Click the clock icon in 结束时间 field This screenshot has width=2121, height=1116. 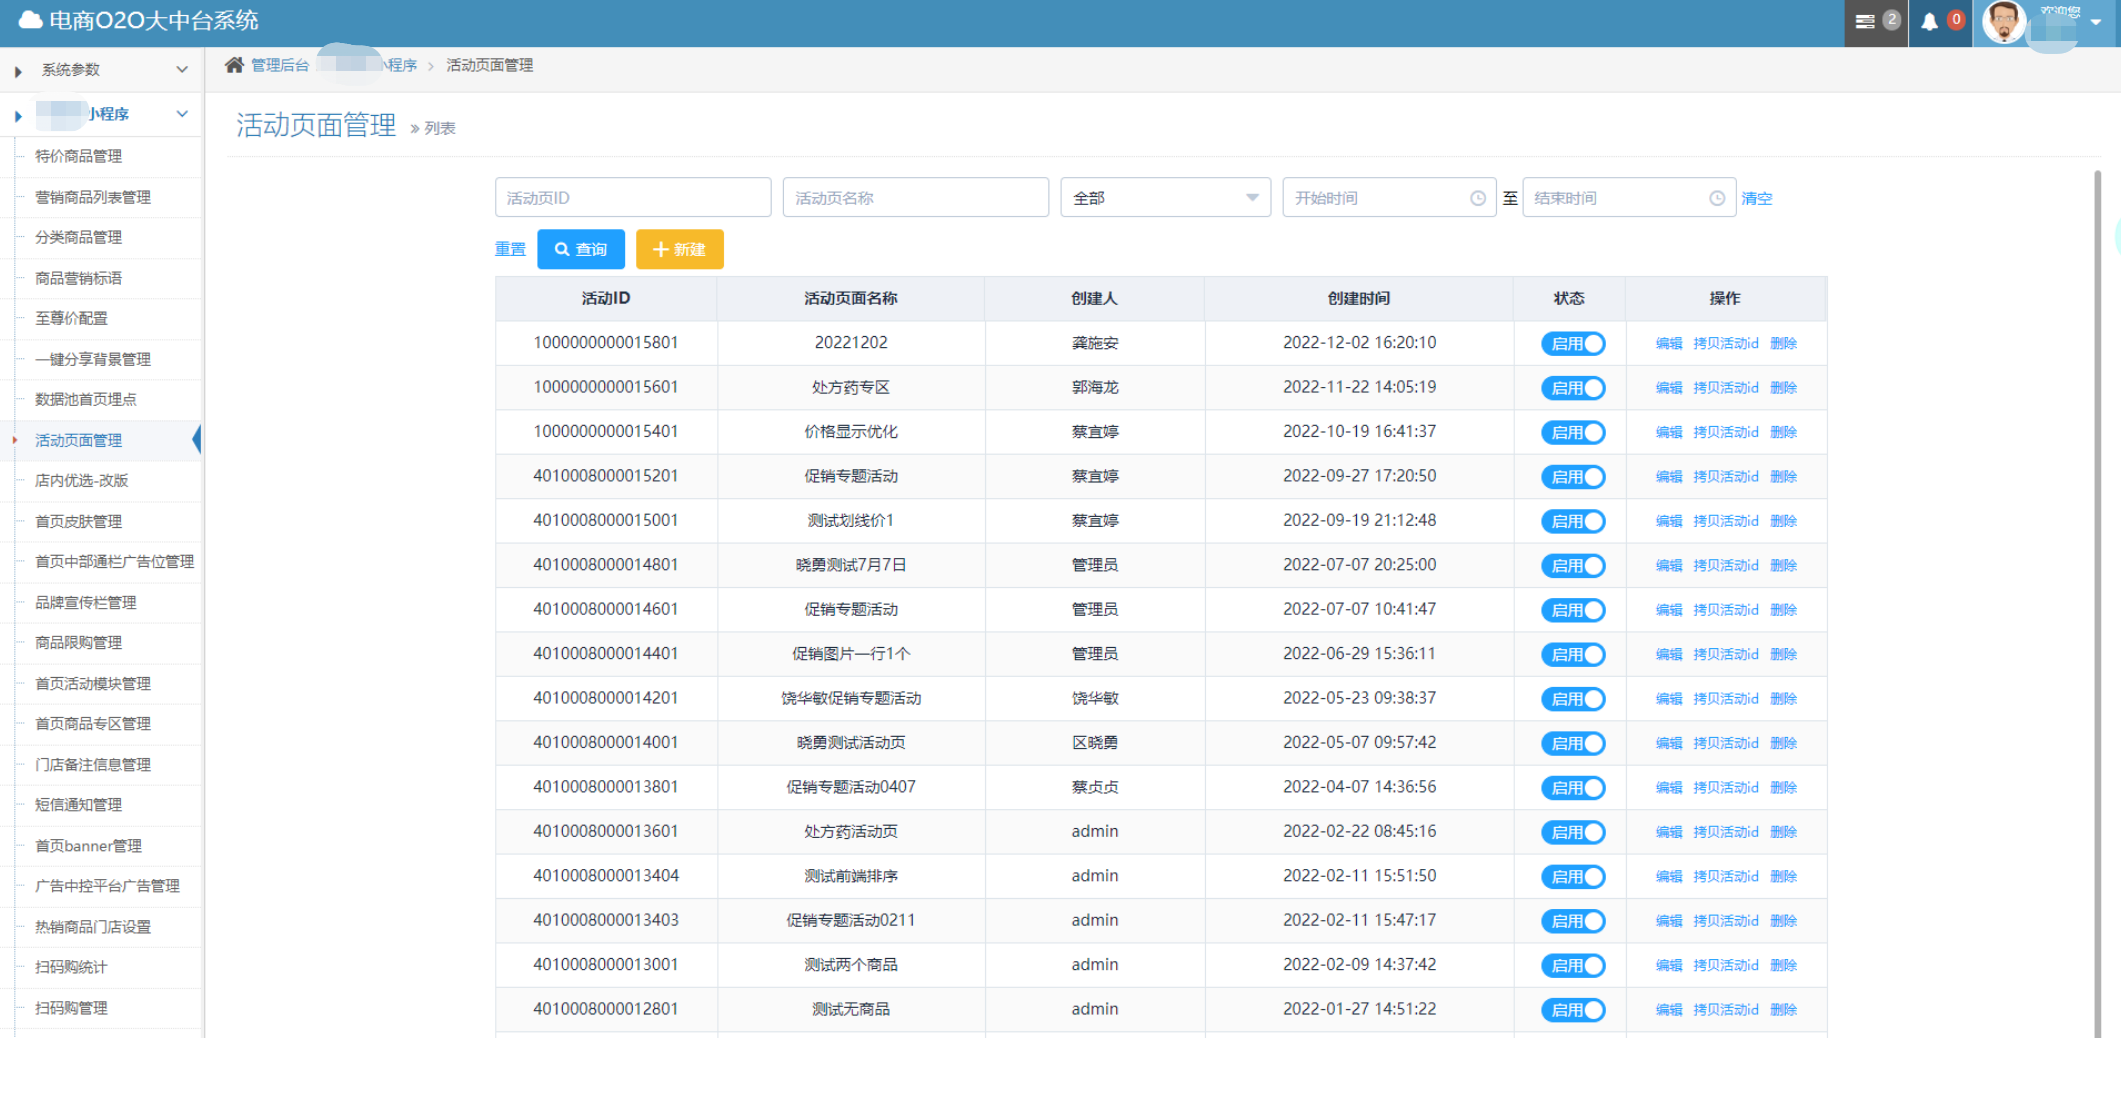tap(1717, 198)
